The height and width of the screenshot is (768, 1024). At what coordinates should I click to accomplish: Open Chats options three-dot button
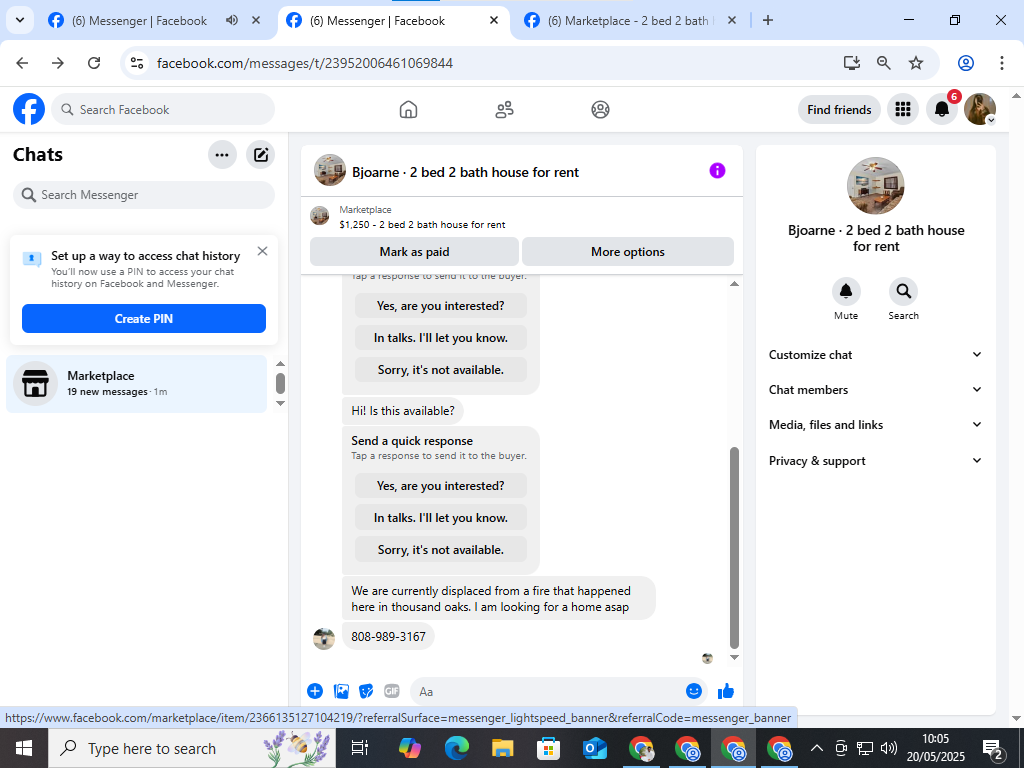point(222,155)
